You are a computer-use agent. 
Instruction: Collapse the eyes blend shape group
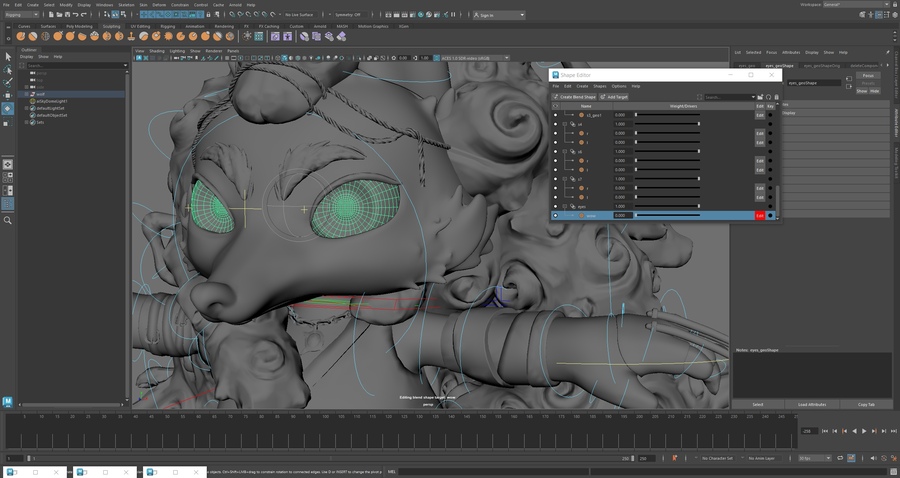[x=564, y=206]
